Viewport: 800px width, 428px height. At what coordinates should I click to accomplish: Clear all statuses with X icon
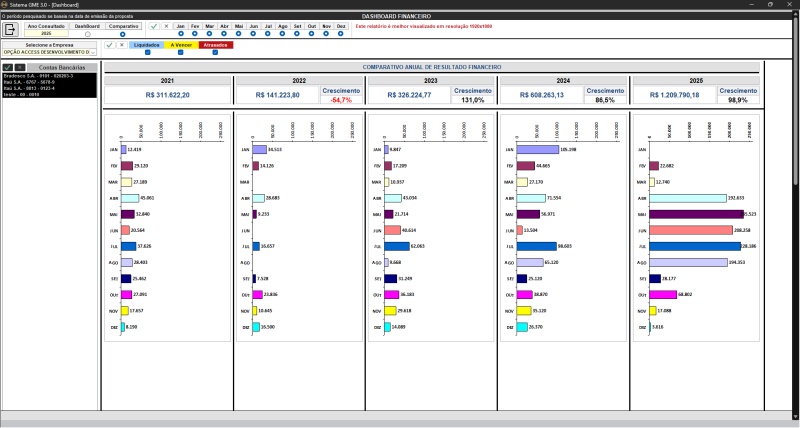click(122, 45)
